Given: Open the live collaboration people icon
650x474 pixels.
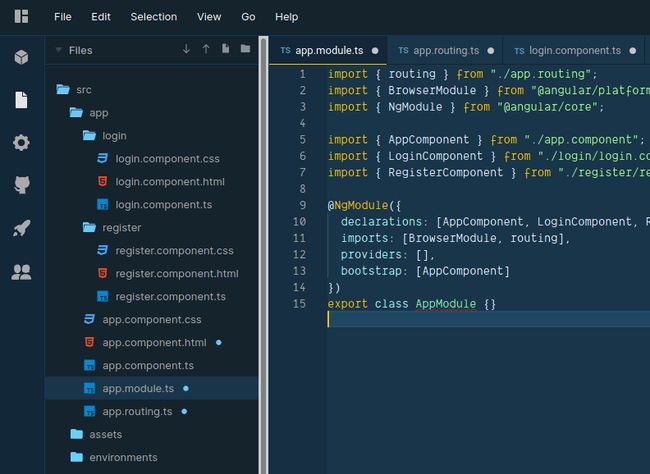Looking at the screenshot, I should [x=21, y=271].
